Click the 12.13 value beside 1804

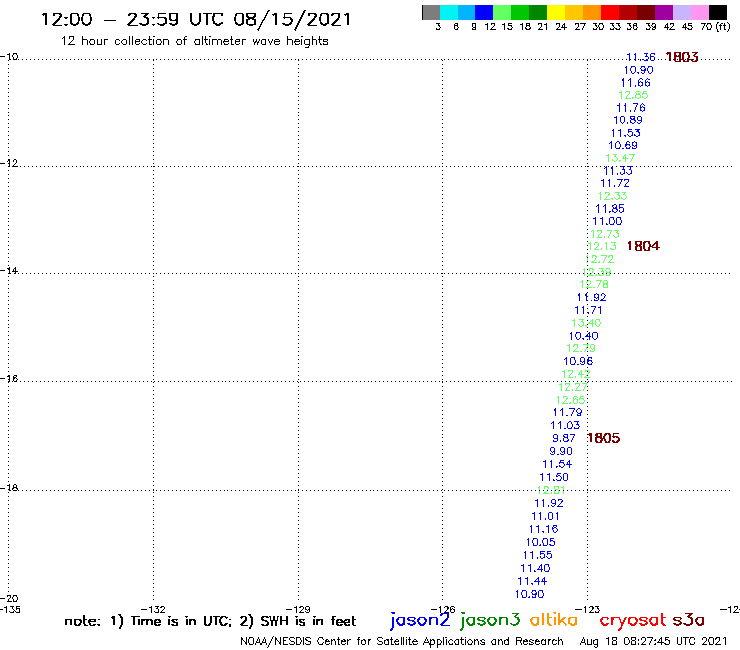point(602,246)
